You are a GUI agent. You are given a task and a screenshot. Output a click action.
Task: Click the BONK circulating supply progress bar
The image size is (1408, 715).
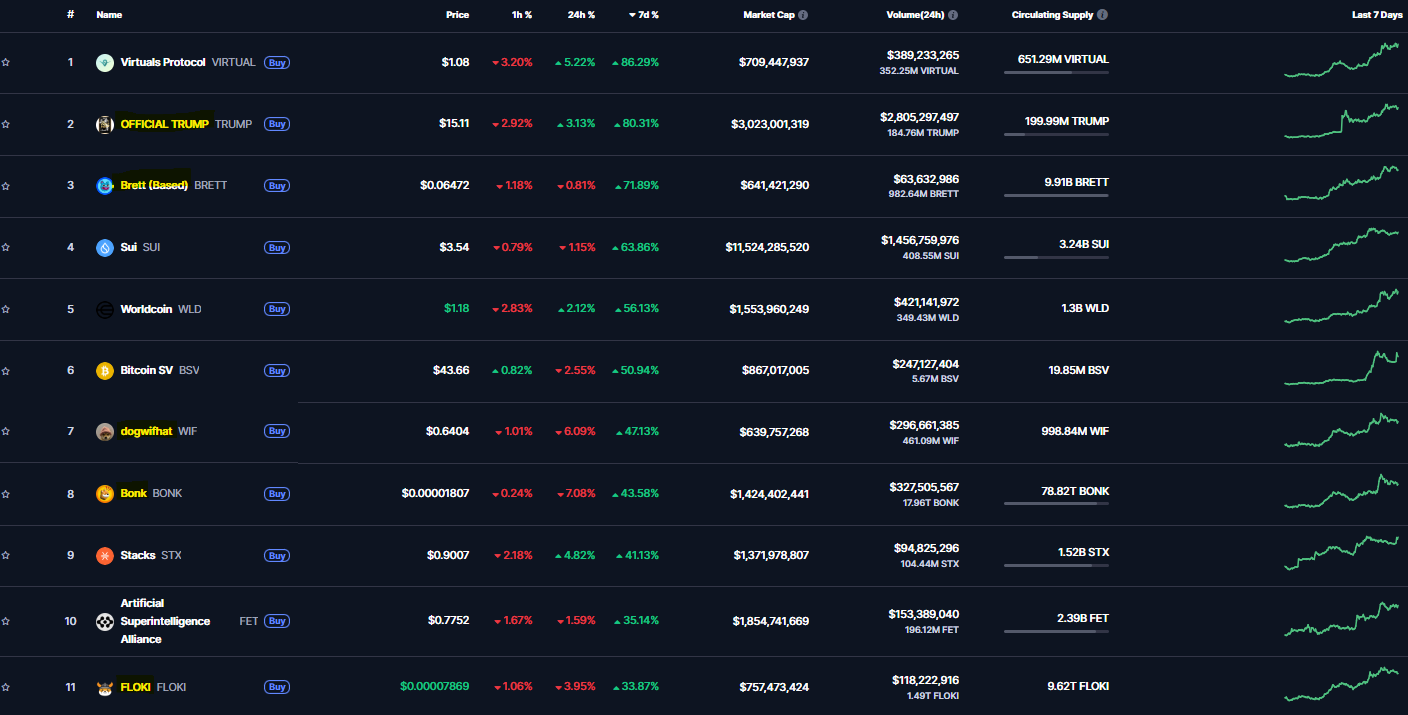(x=1056, y=504)
